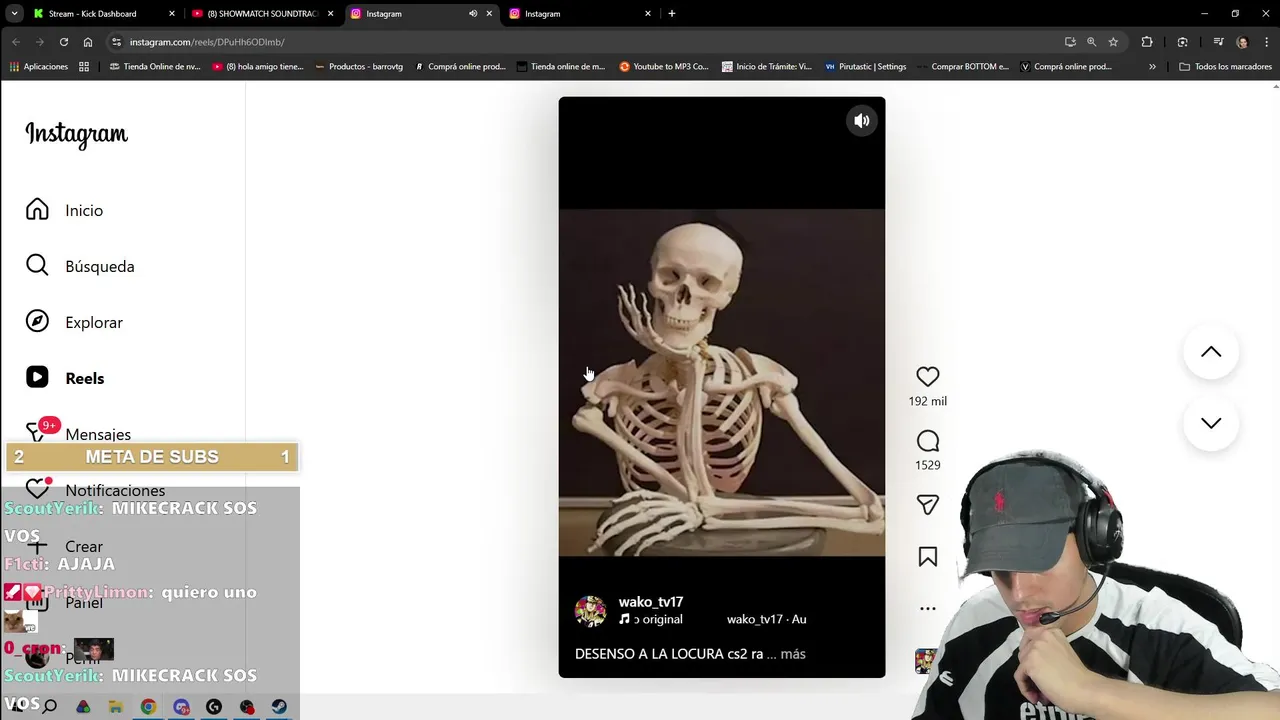Open the three-dots reel options menu
This screenshot has height=720, width=1280.
point(928,608)
